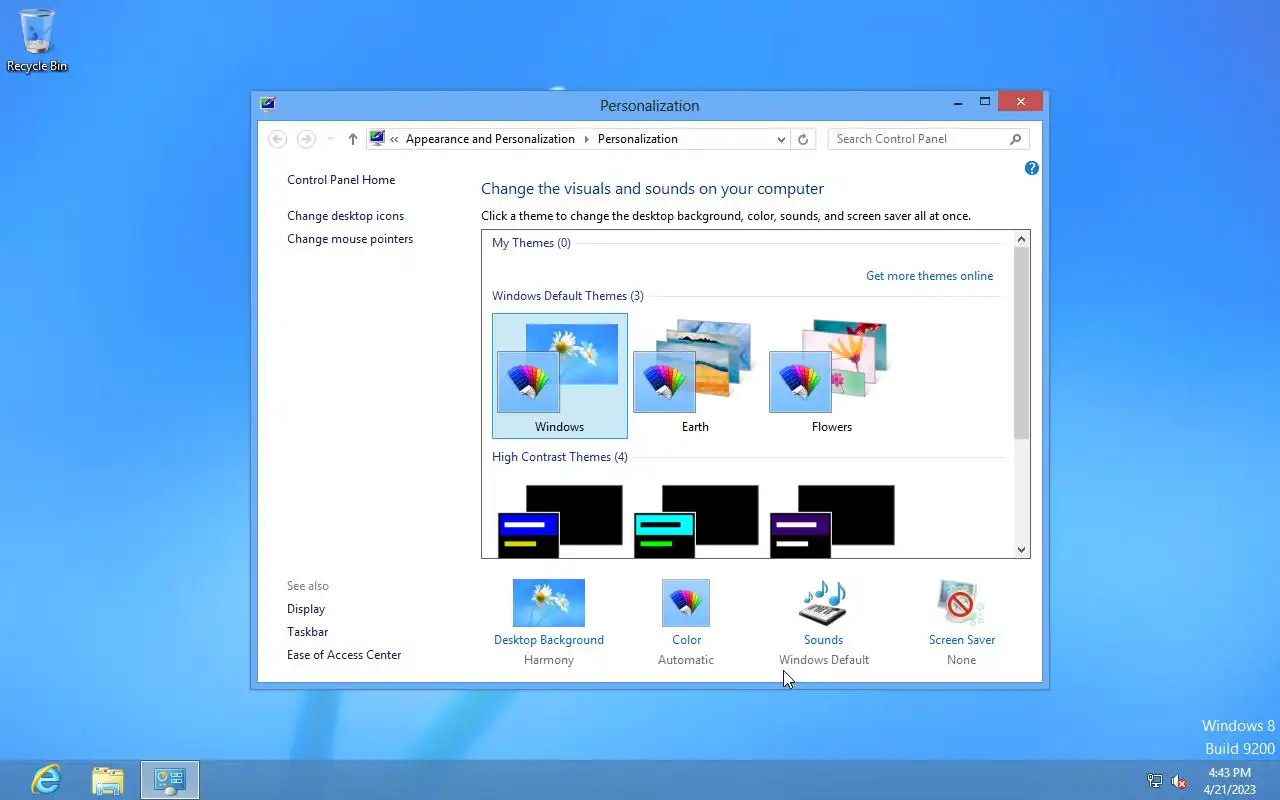The image size is (1280, 800).
Task: Go back with the Back arrow
Action: [x=278, y=139]
